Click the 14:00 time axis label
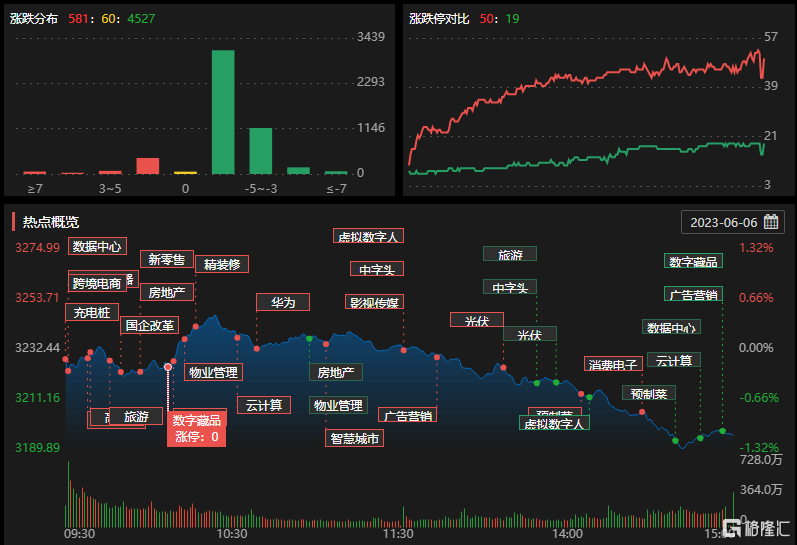 [567, 534]
